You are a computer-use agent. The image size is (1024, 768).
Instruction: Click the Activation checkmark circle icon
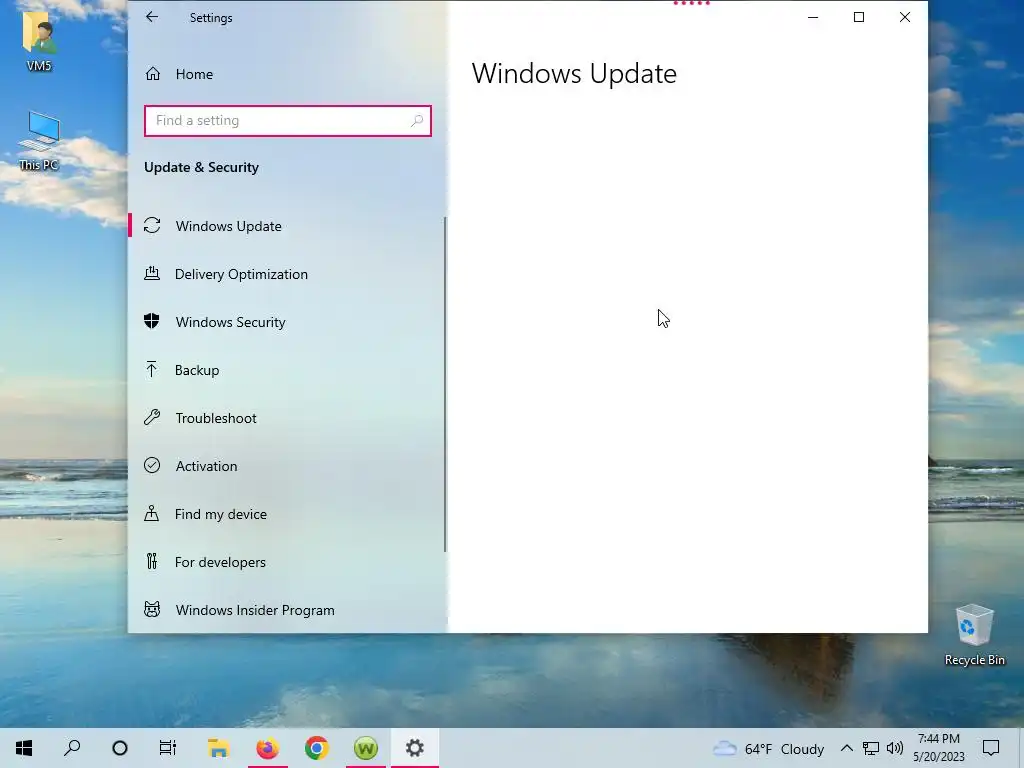pos(152,465)
